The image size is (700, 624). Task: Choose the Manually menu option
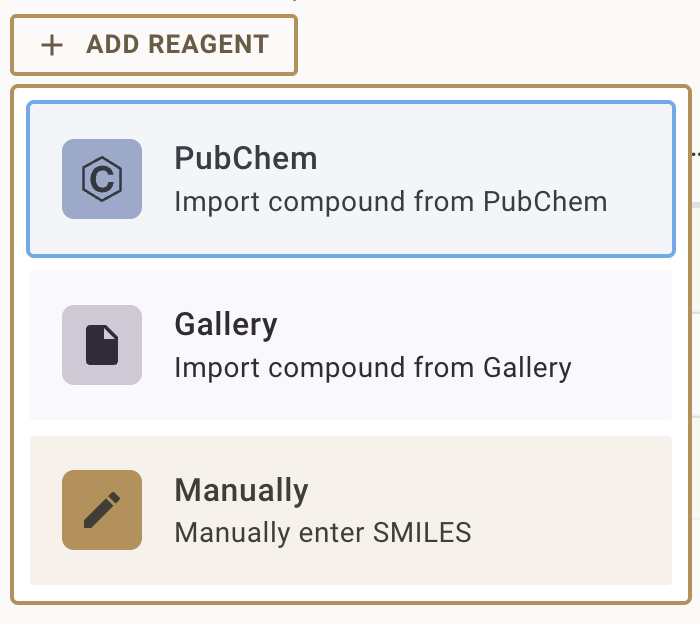click(x=350, y=510)
